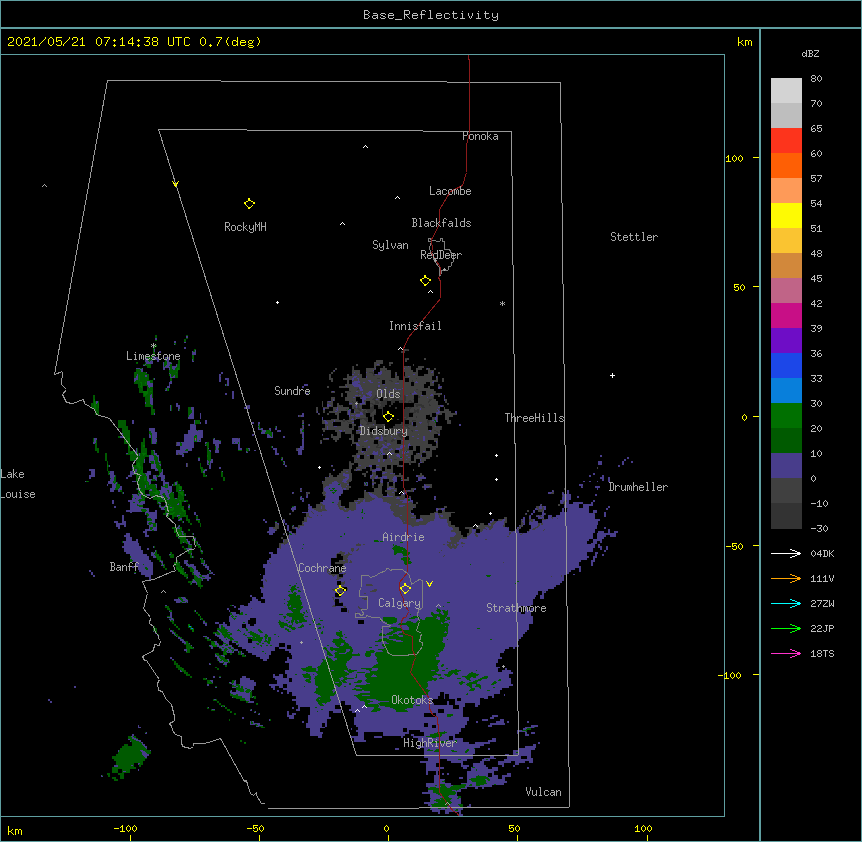Click the ThreeHills label

(x=535, y=418)
